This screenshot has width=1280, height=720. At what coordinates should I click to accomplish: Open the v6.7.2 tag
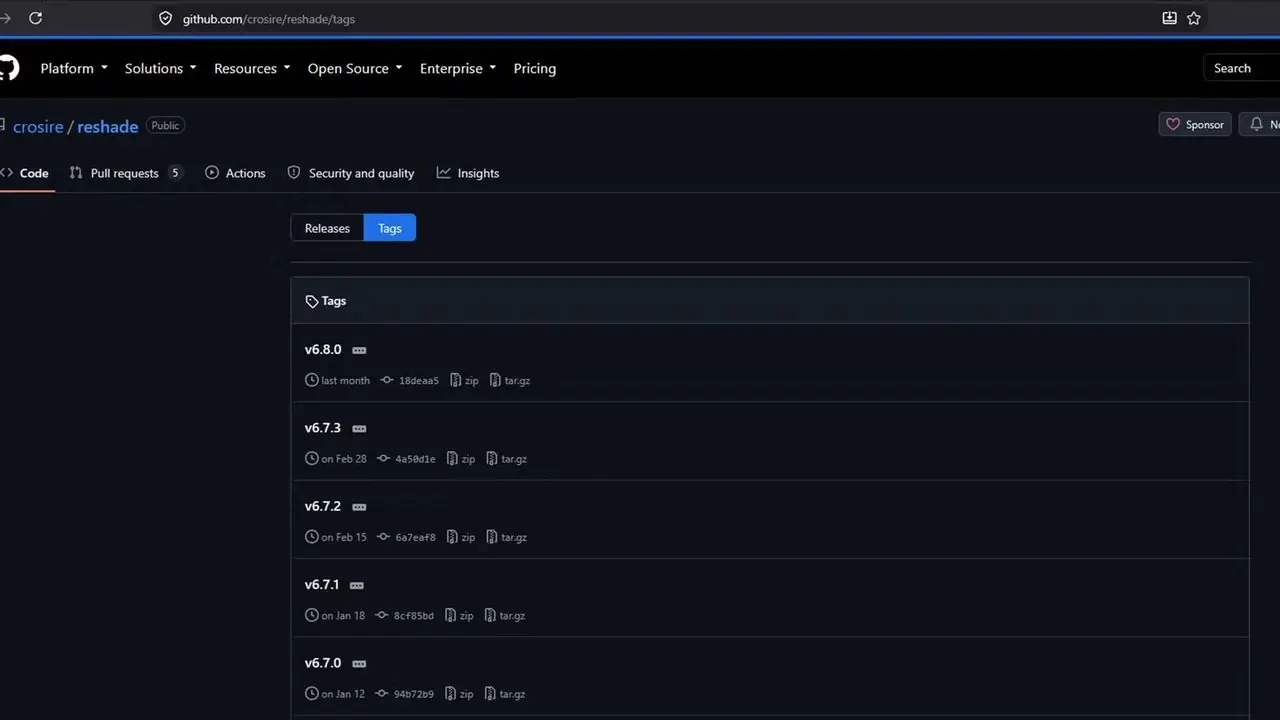click(x=323, y=507)
